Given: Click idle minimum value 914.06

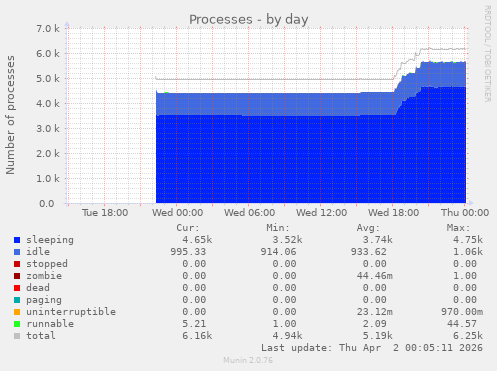Looking at the screenshot, I should point(278,252).
